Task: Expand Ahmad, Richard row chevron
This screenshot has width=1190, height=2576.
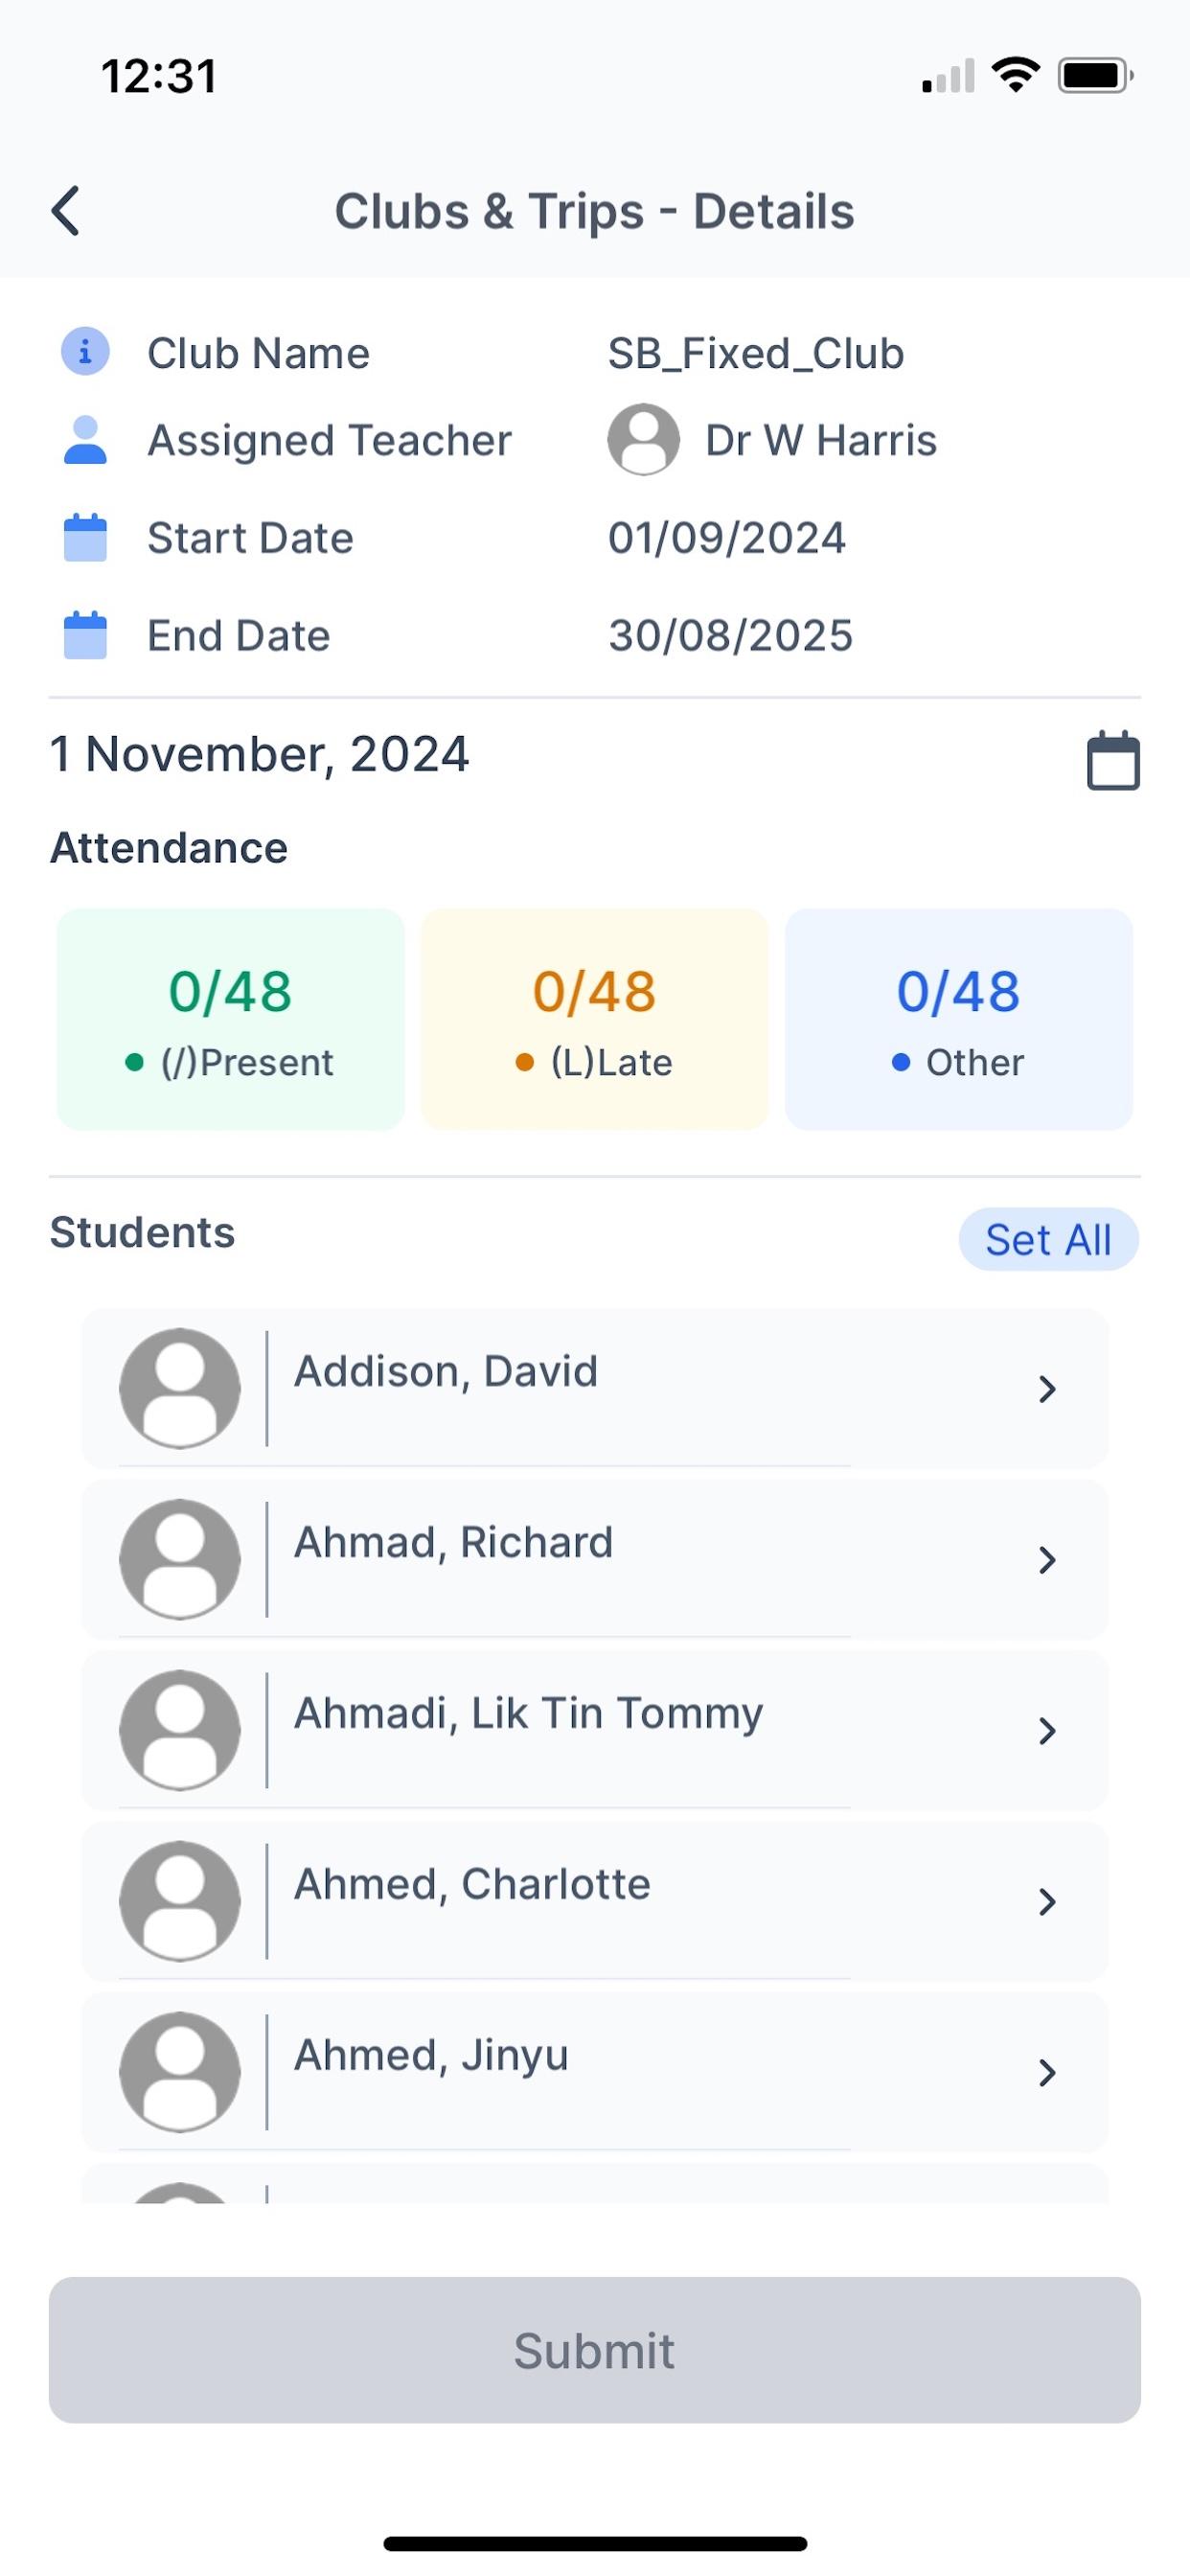Action: click(1047, 1560)
